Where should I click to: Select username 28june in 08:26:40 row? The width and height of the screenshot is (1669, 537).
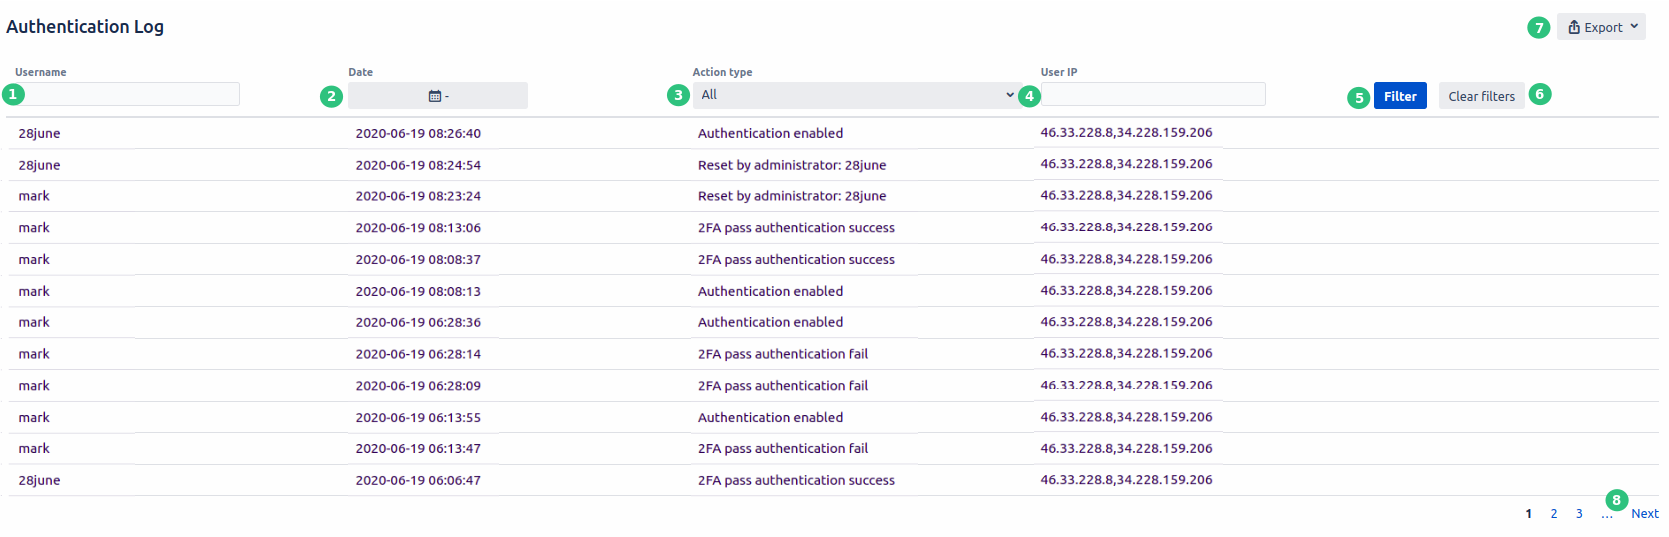point(39,133)
